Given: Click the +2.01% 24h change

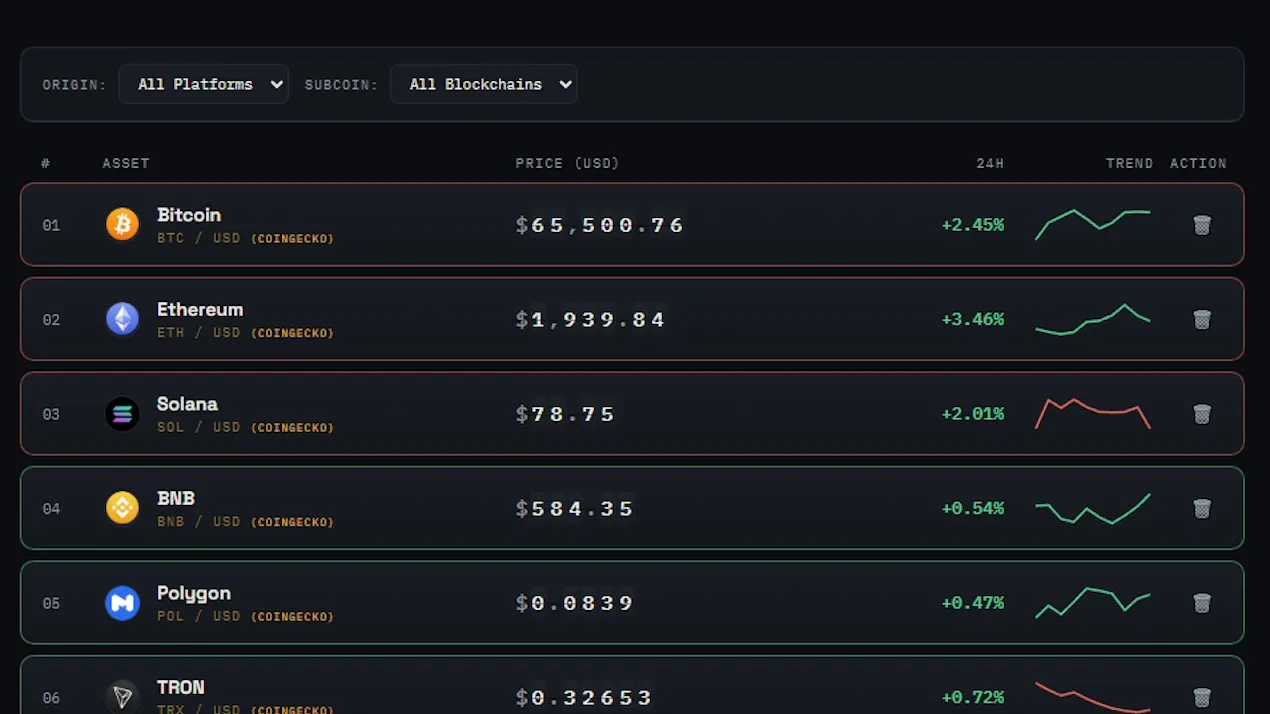Looking at the screenshot, I should pyautogui.click(x=972, y=414).
